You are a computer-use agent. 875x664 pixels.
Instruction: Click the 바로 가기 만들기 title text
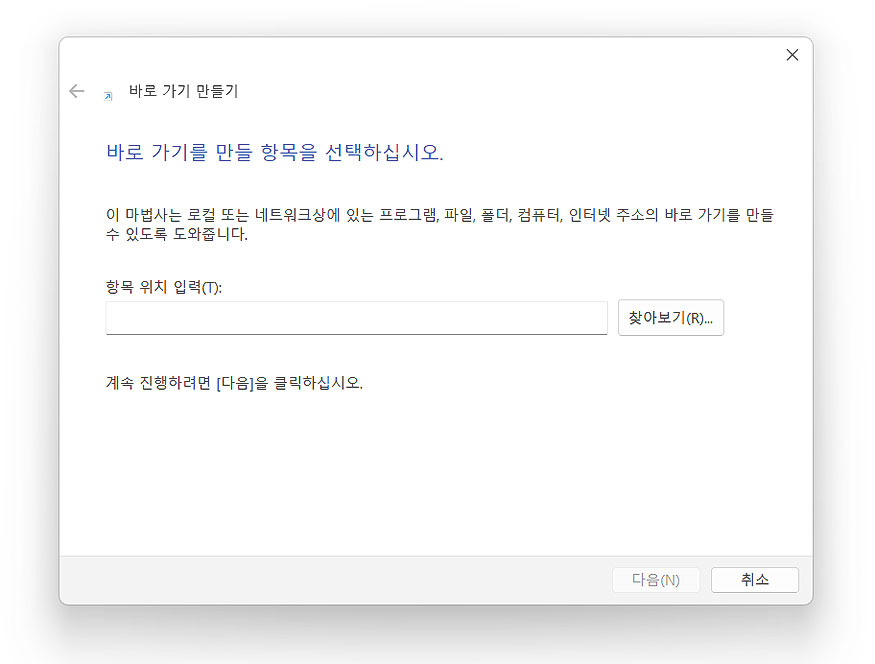[184, 91]
